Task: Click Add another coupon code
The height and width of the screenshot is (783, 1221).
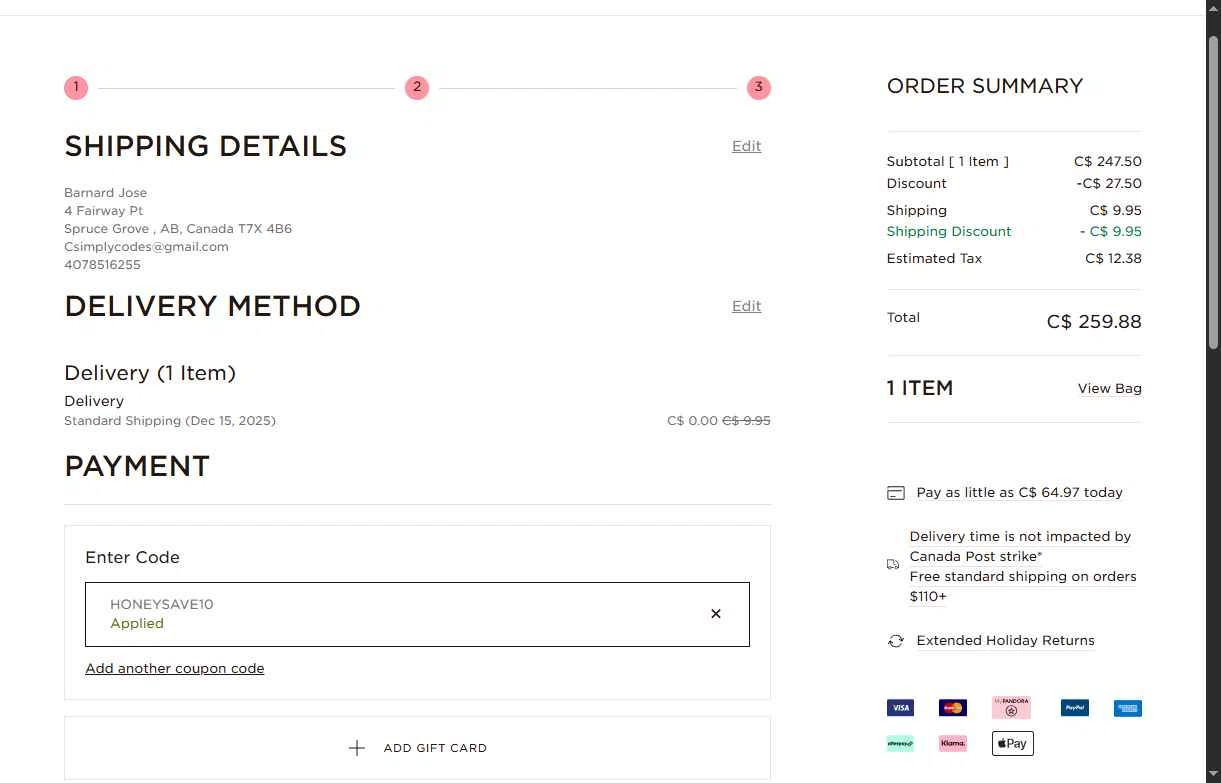Action: pos(175,668)
